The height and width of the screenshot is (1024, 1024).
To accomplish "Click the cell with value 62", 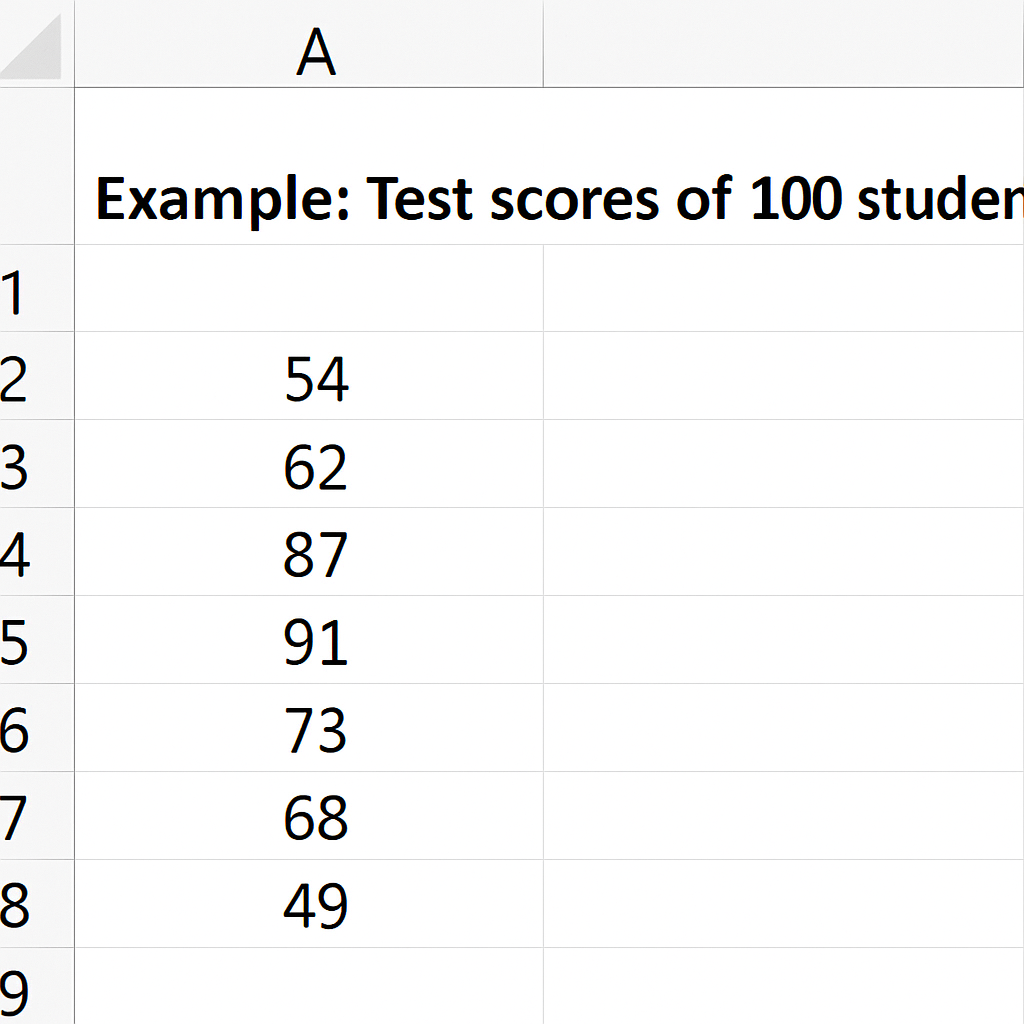I will click(314, 466).
